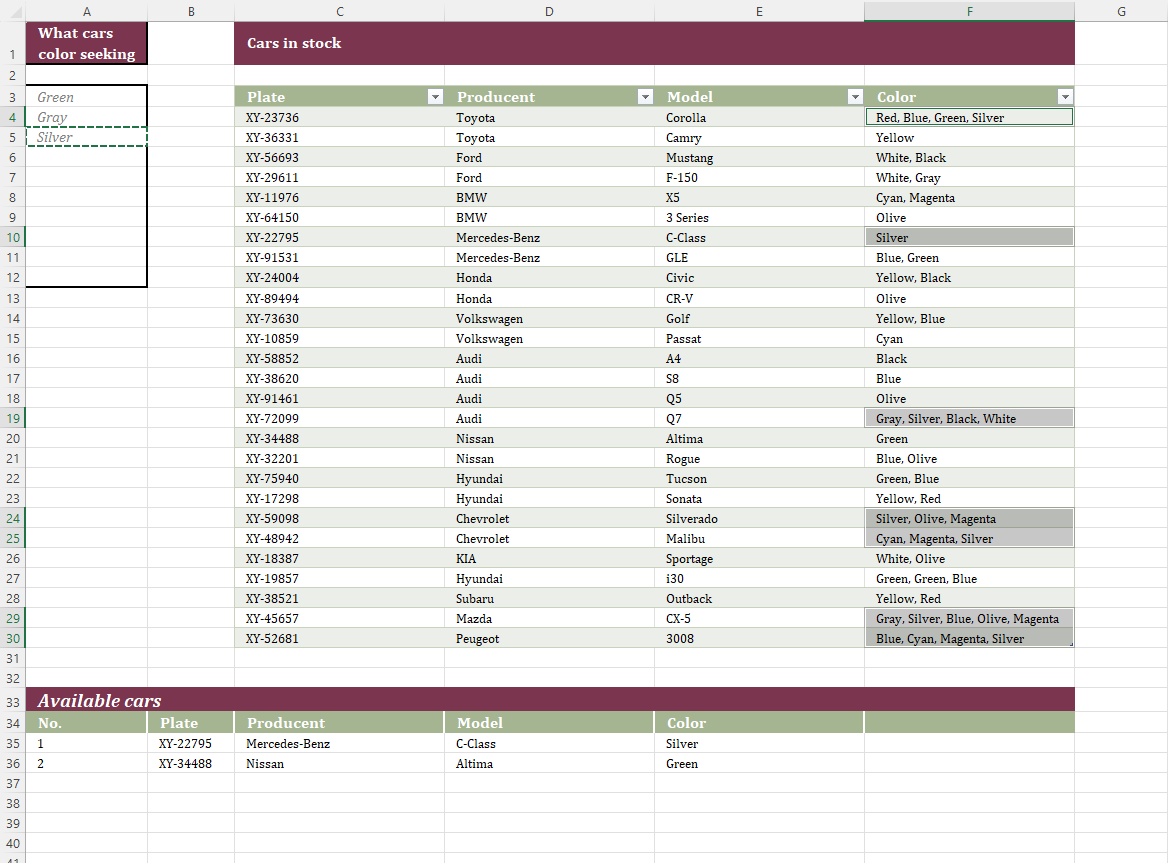Click the 'Green' cell in seeking list
This screenshot has width=1168, height=863.
[x=86, y=97]
